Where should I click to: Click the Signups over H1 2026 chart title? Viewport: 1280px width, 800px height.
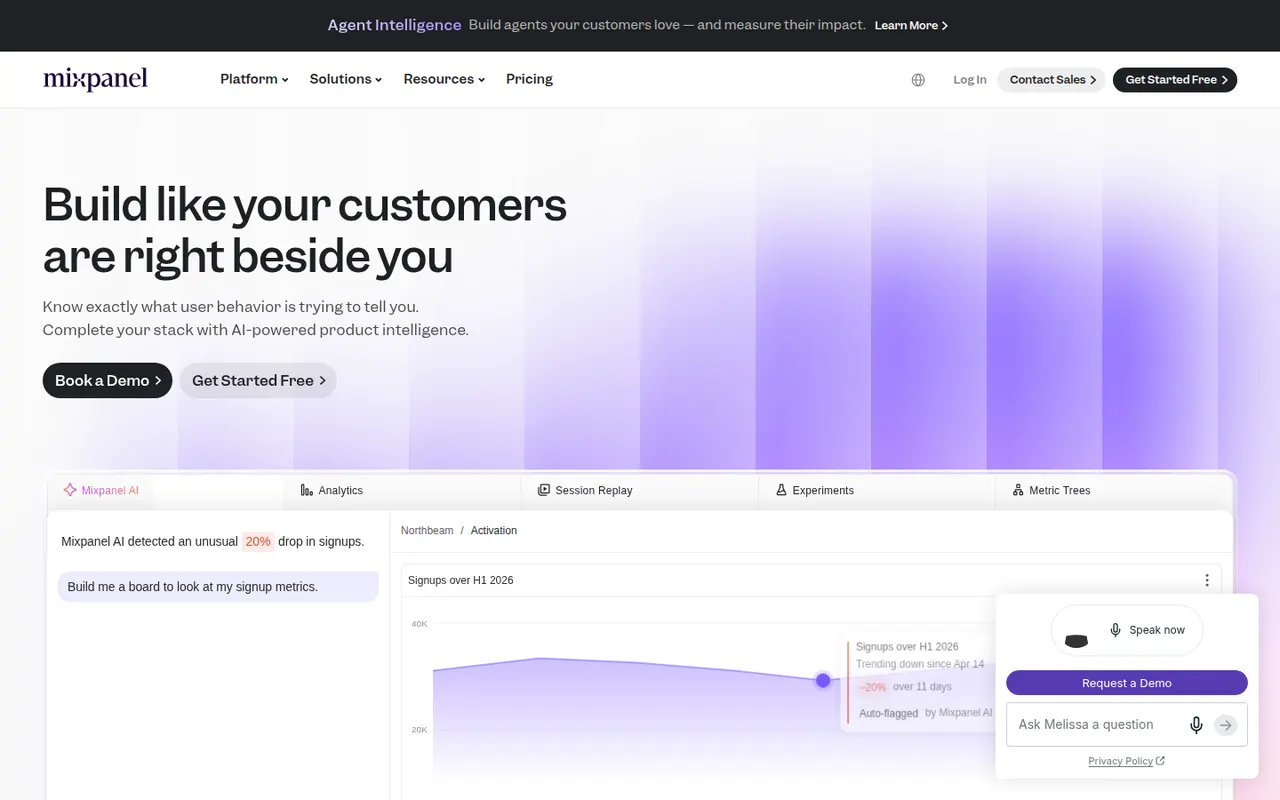coord(461,580)
